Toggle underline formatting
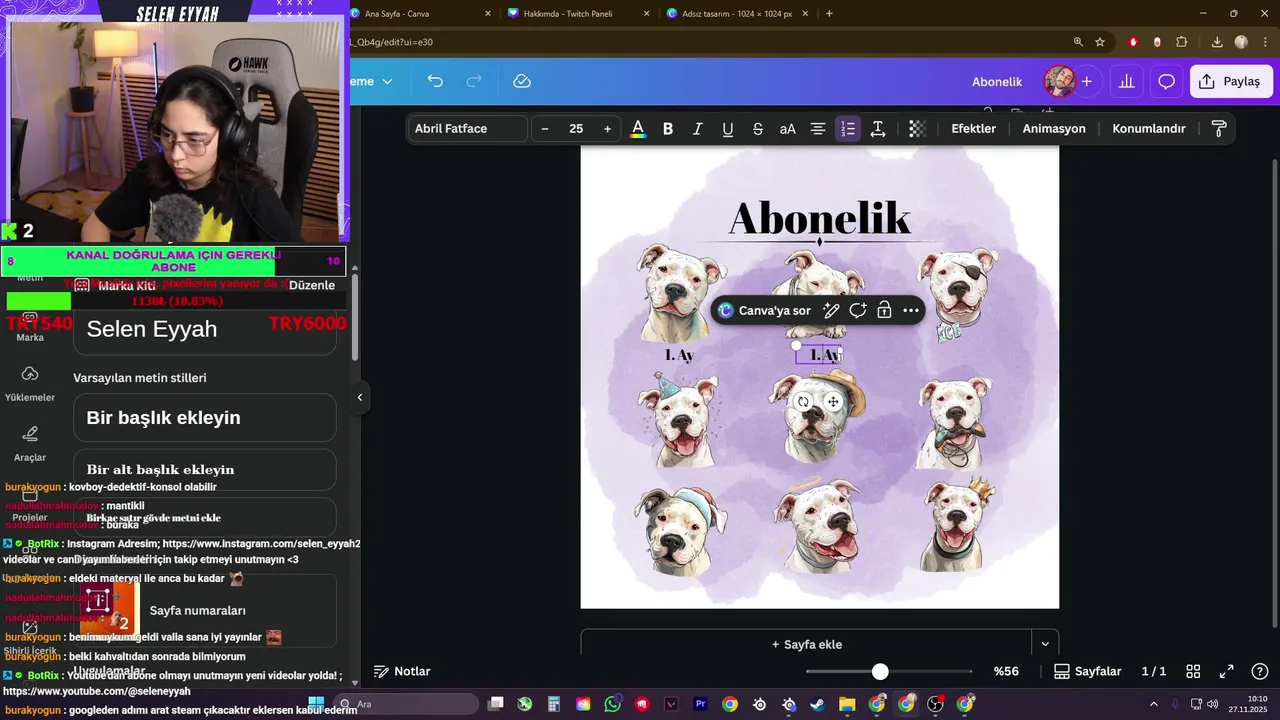The width and height of the screenshot is (1280, 720). pos(728,129)
